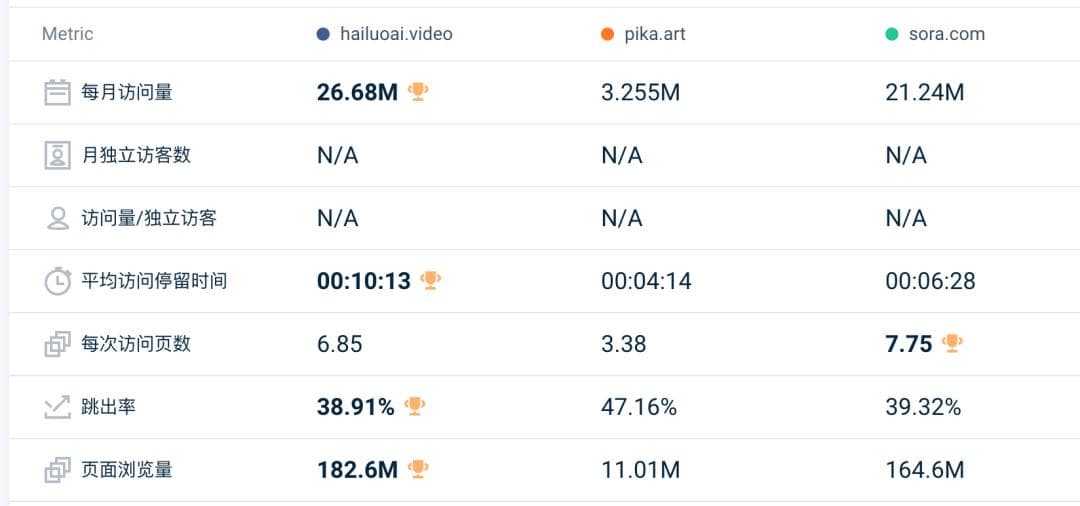1080x506 pixels.
Task: Select the sora.com monthly visits value 21.24M
Action: point(924,93)
